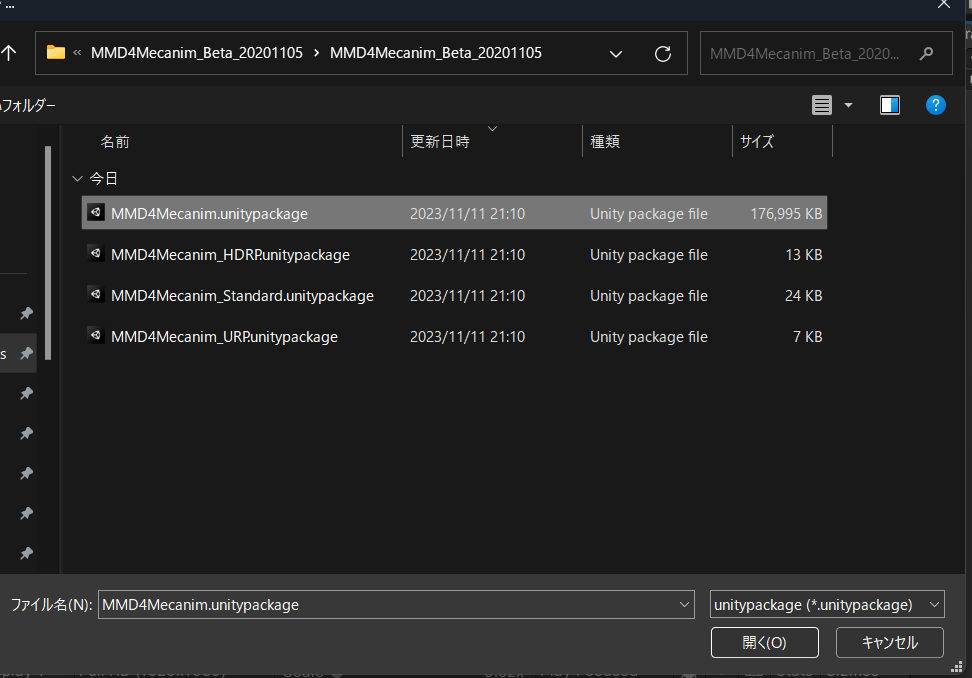Sort by 種類 column header
This screenshot has height=678, width=972.
point(605,142)
